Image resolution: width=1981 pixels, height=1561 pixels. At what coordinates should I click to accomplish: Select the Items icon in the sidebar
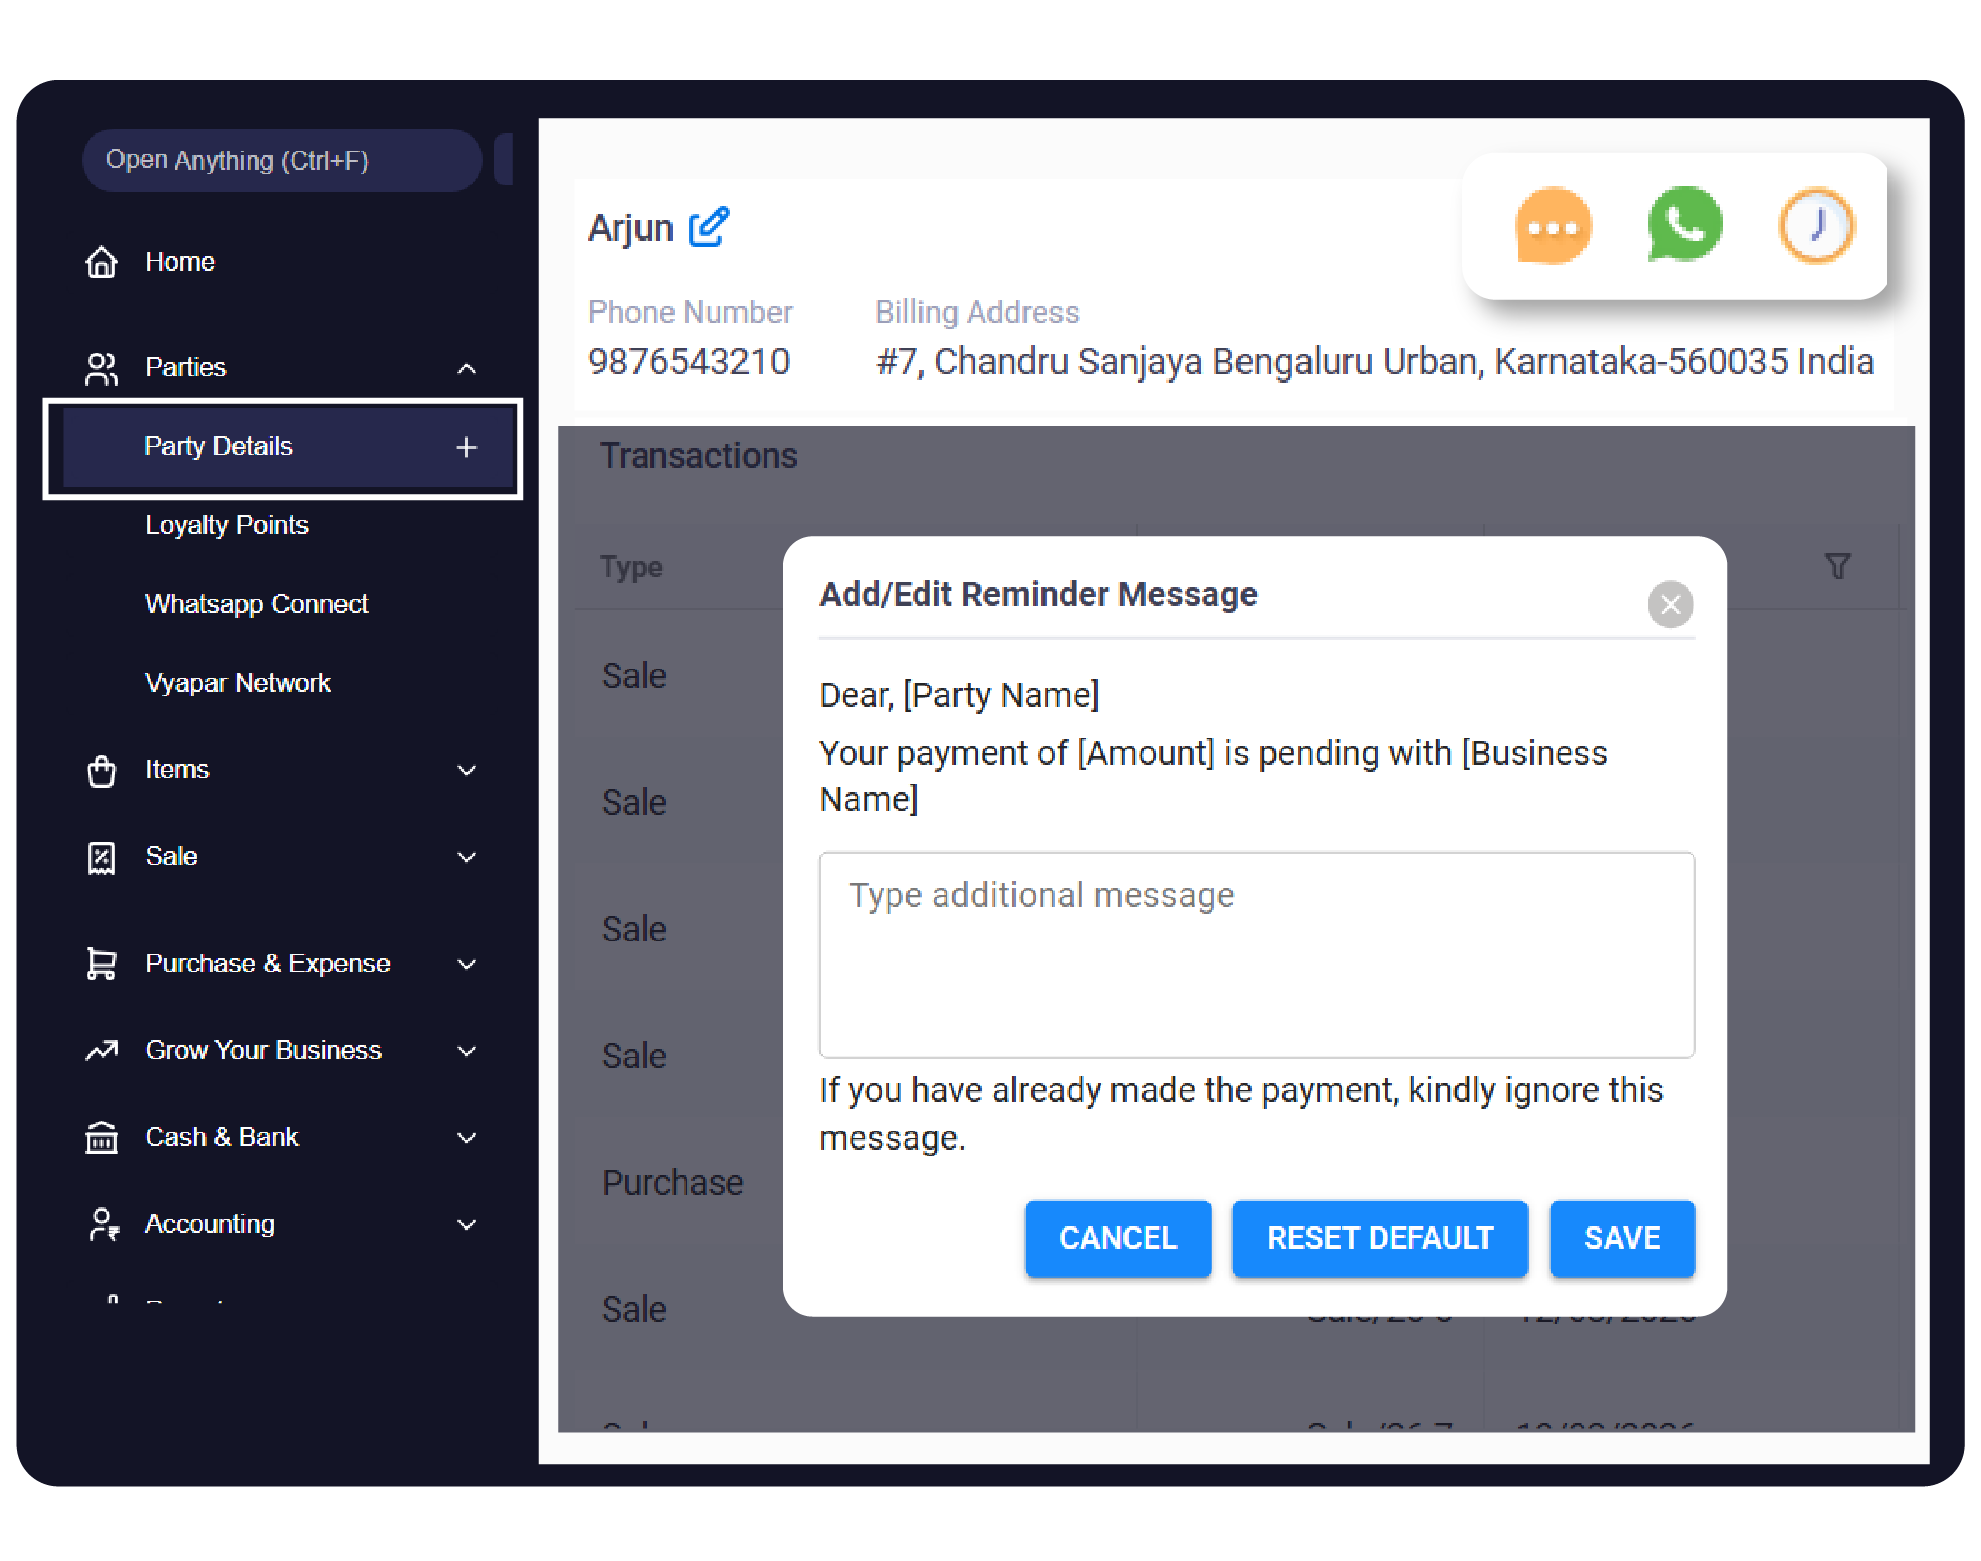tap(102, 770)
